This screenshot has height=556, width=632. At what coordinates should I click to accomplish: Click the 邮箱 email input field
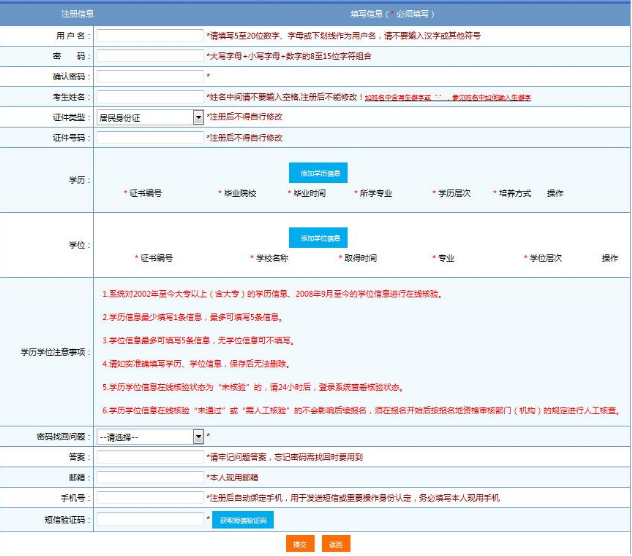click(150, 478)
